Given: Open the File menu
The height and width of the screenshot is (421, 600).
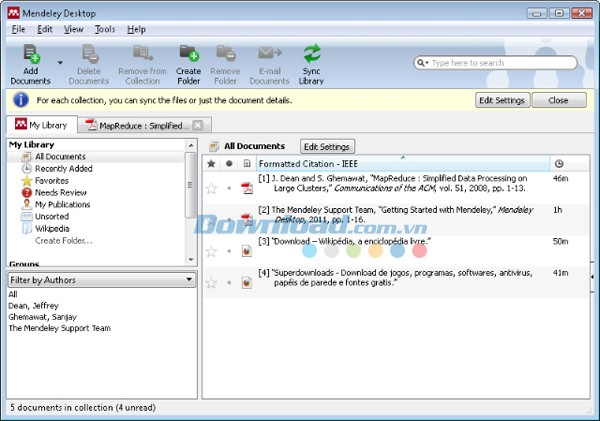Looking at the screenshot, I should pyautogui.click(x=18, y=29).
